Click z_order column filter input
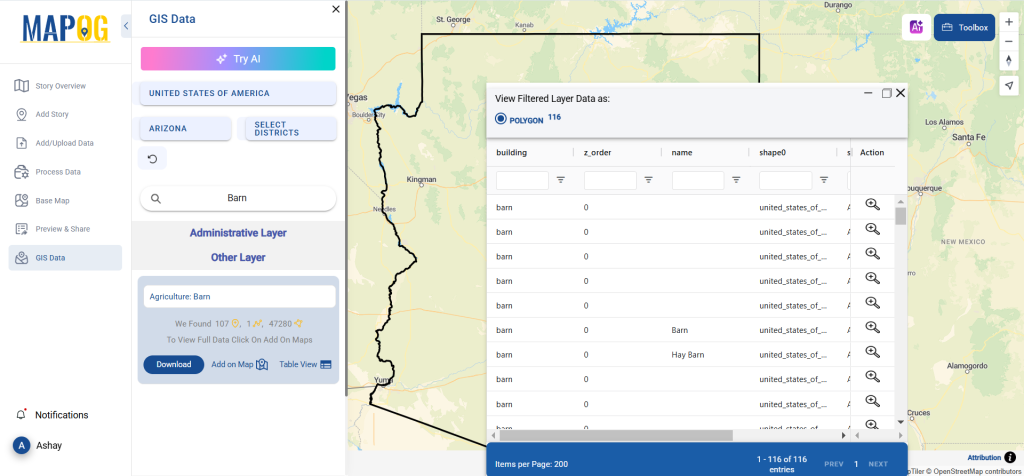The image size is (1024, 476). (x=610, y=180)
